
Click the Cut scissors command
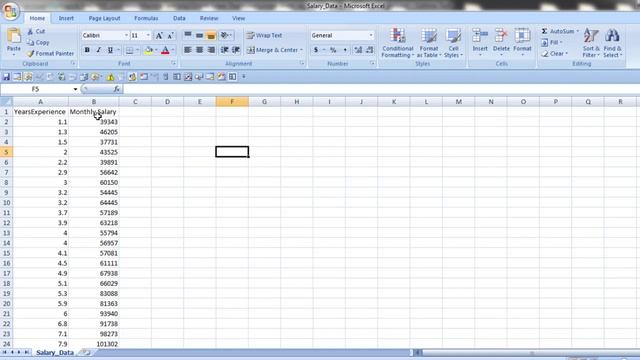pyautogui.click(x=36, y=31)
